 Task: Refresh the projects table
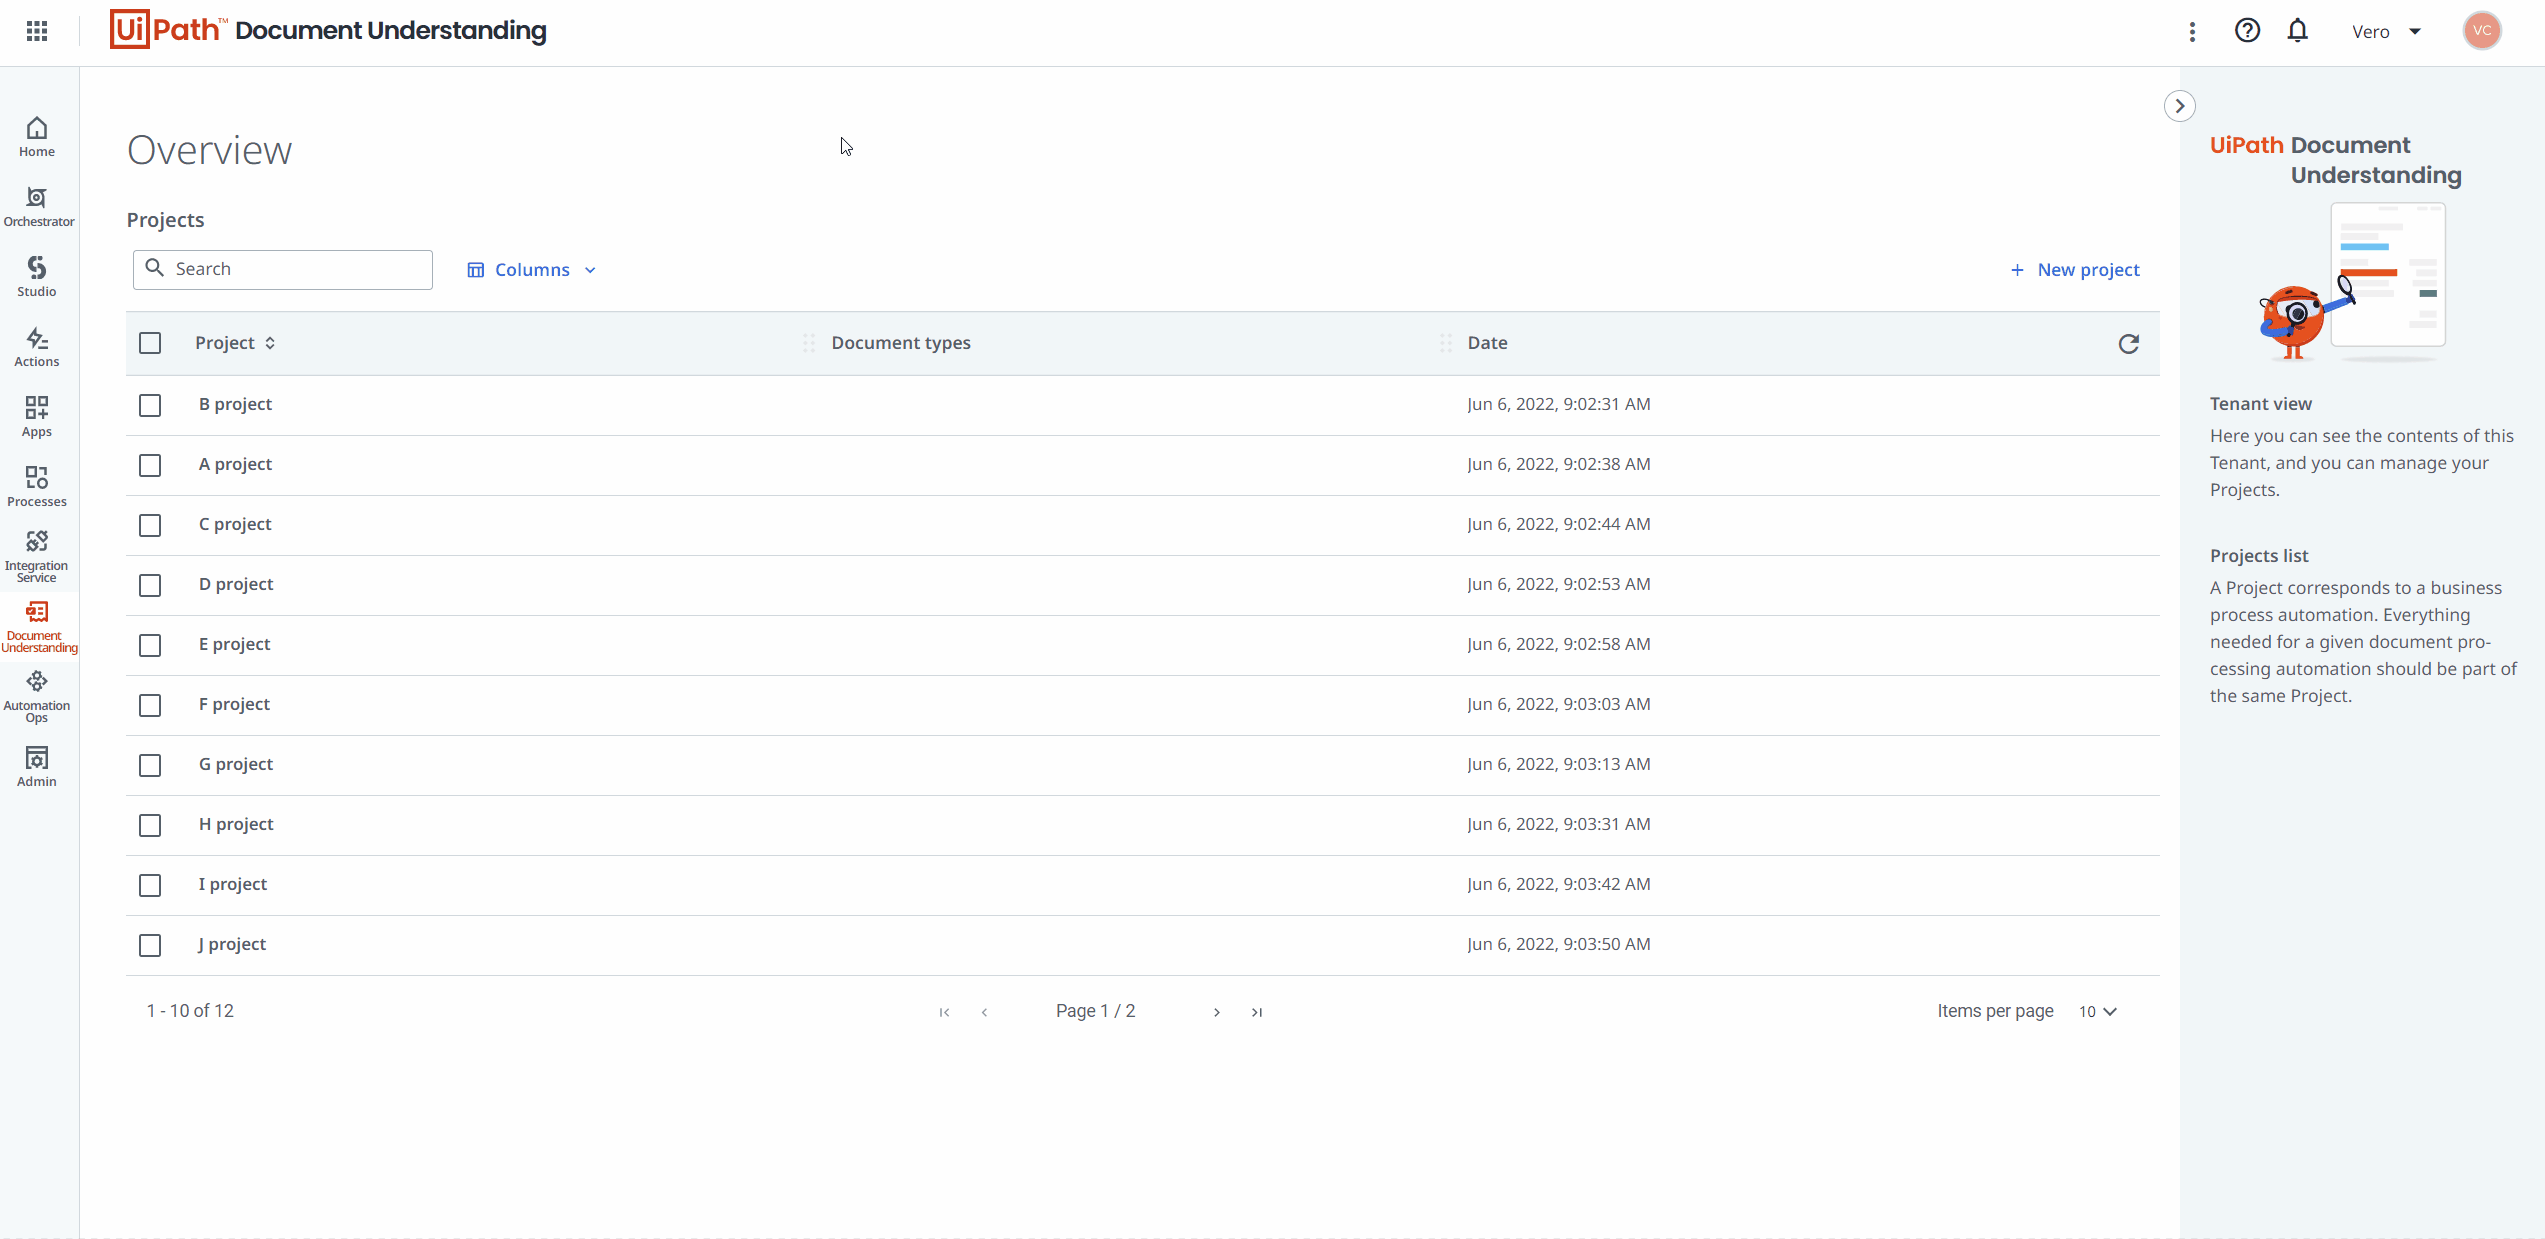click(x=2128, y=343)
